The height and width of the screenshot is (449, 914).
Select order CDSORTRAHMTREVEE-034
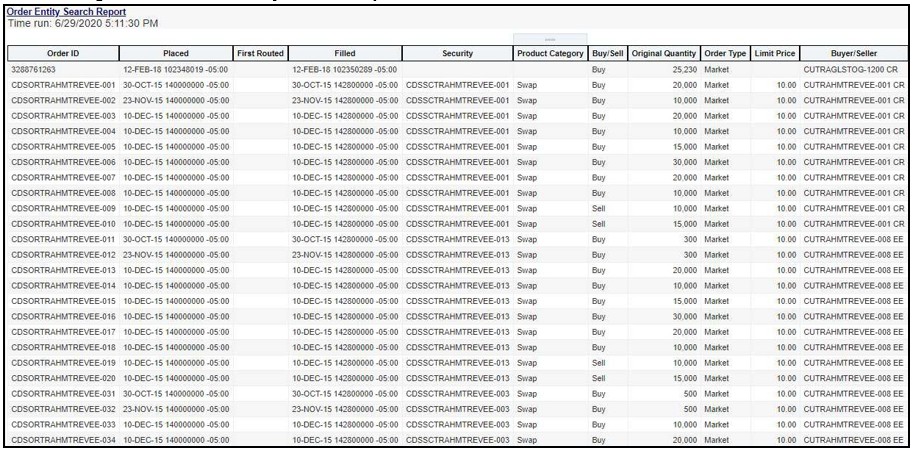click(x=64, y=440)
